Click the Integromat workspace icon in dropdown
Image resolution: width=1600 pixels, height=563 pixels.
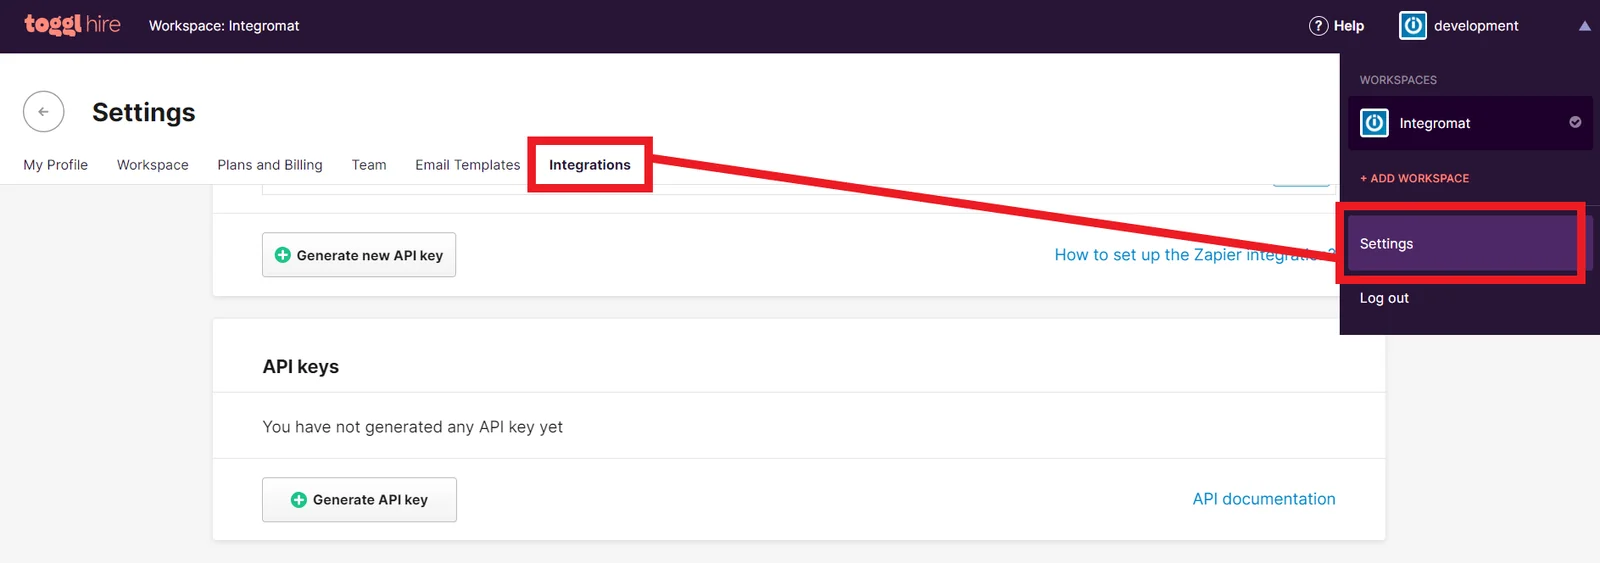tap(1374, 123)
